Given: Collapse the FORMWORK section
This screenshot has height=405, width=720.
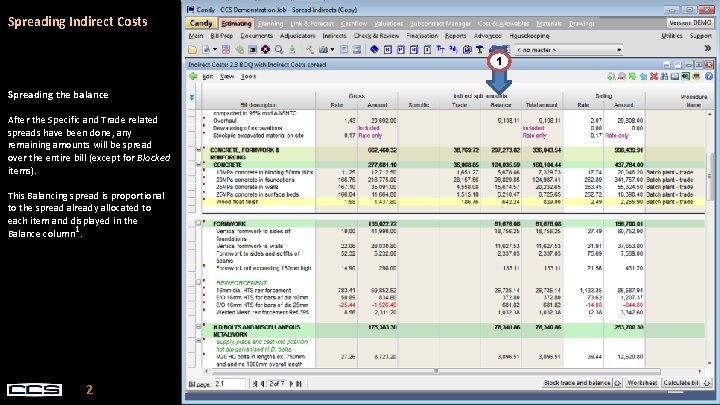Looking at the screenshot, I should tap(198, 223).
